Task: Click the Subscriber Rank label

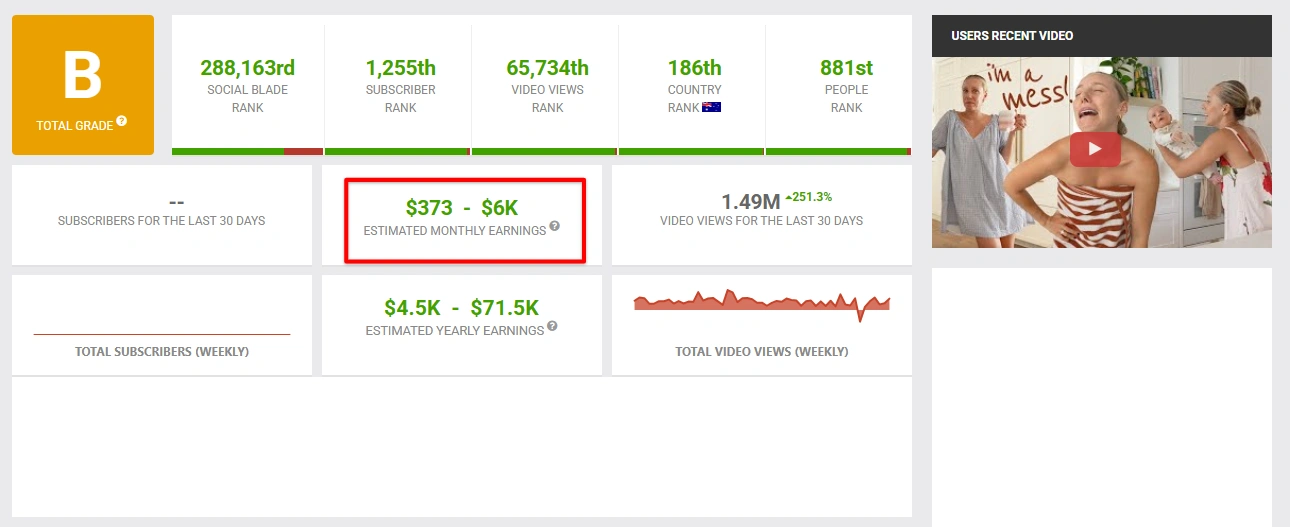Action: [401, 98]
